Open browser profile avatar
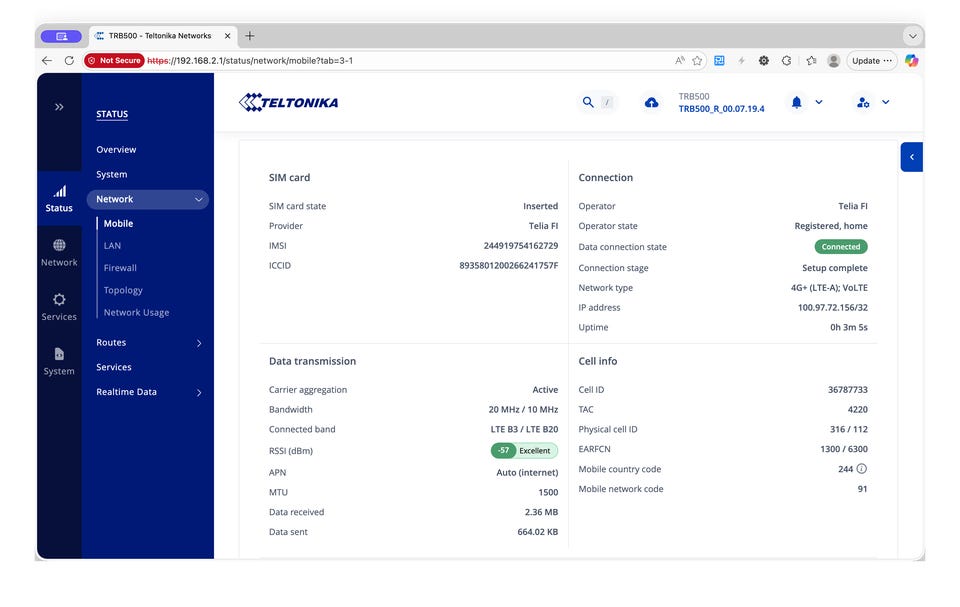Viewport: 960px width, 607px height. click(x=833, y=61)
